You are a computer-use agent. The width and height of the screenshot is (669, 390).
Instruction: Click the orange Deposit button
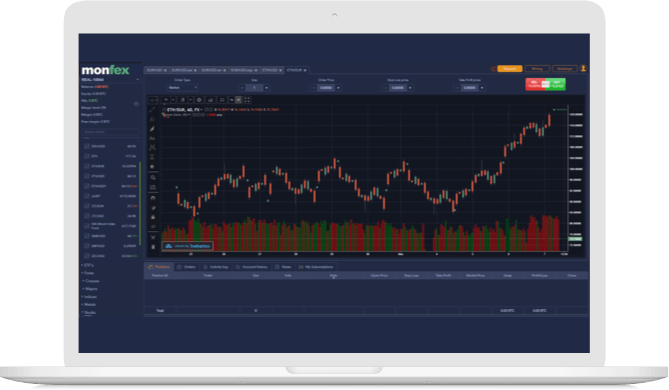[509, 69]
